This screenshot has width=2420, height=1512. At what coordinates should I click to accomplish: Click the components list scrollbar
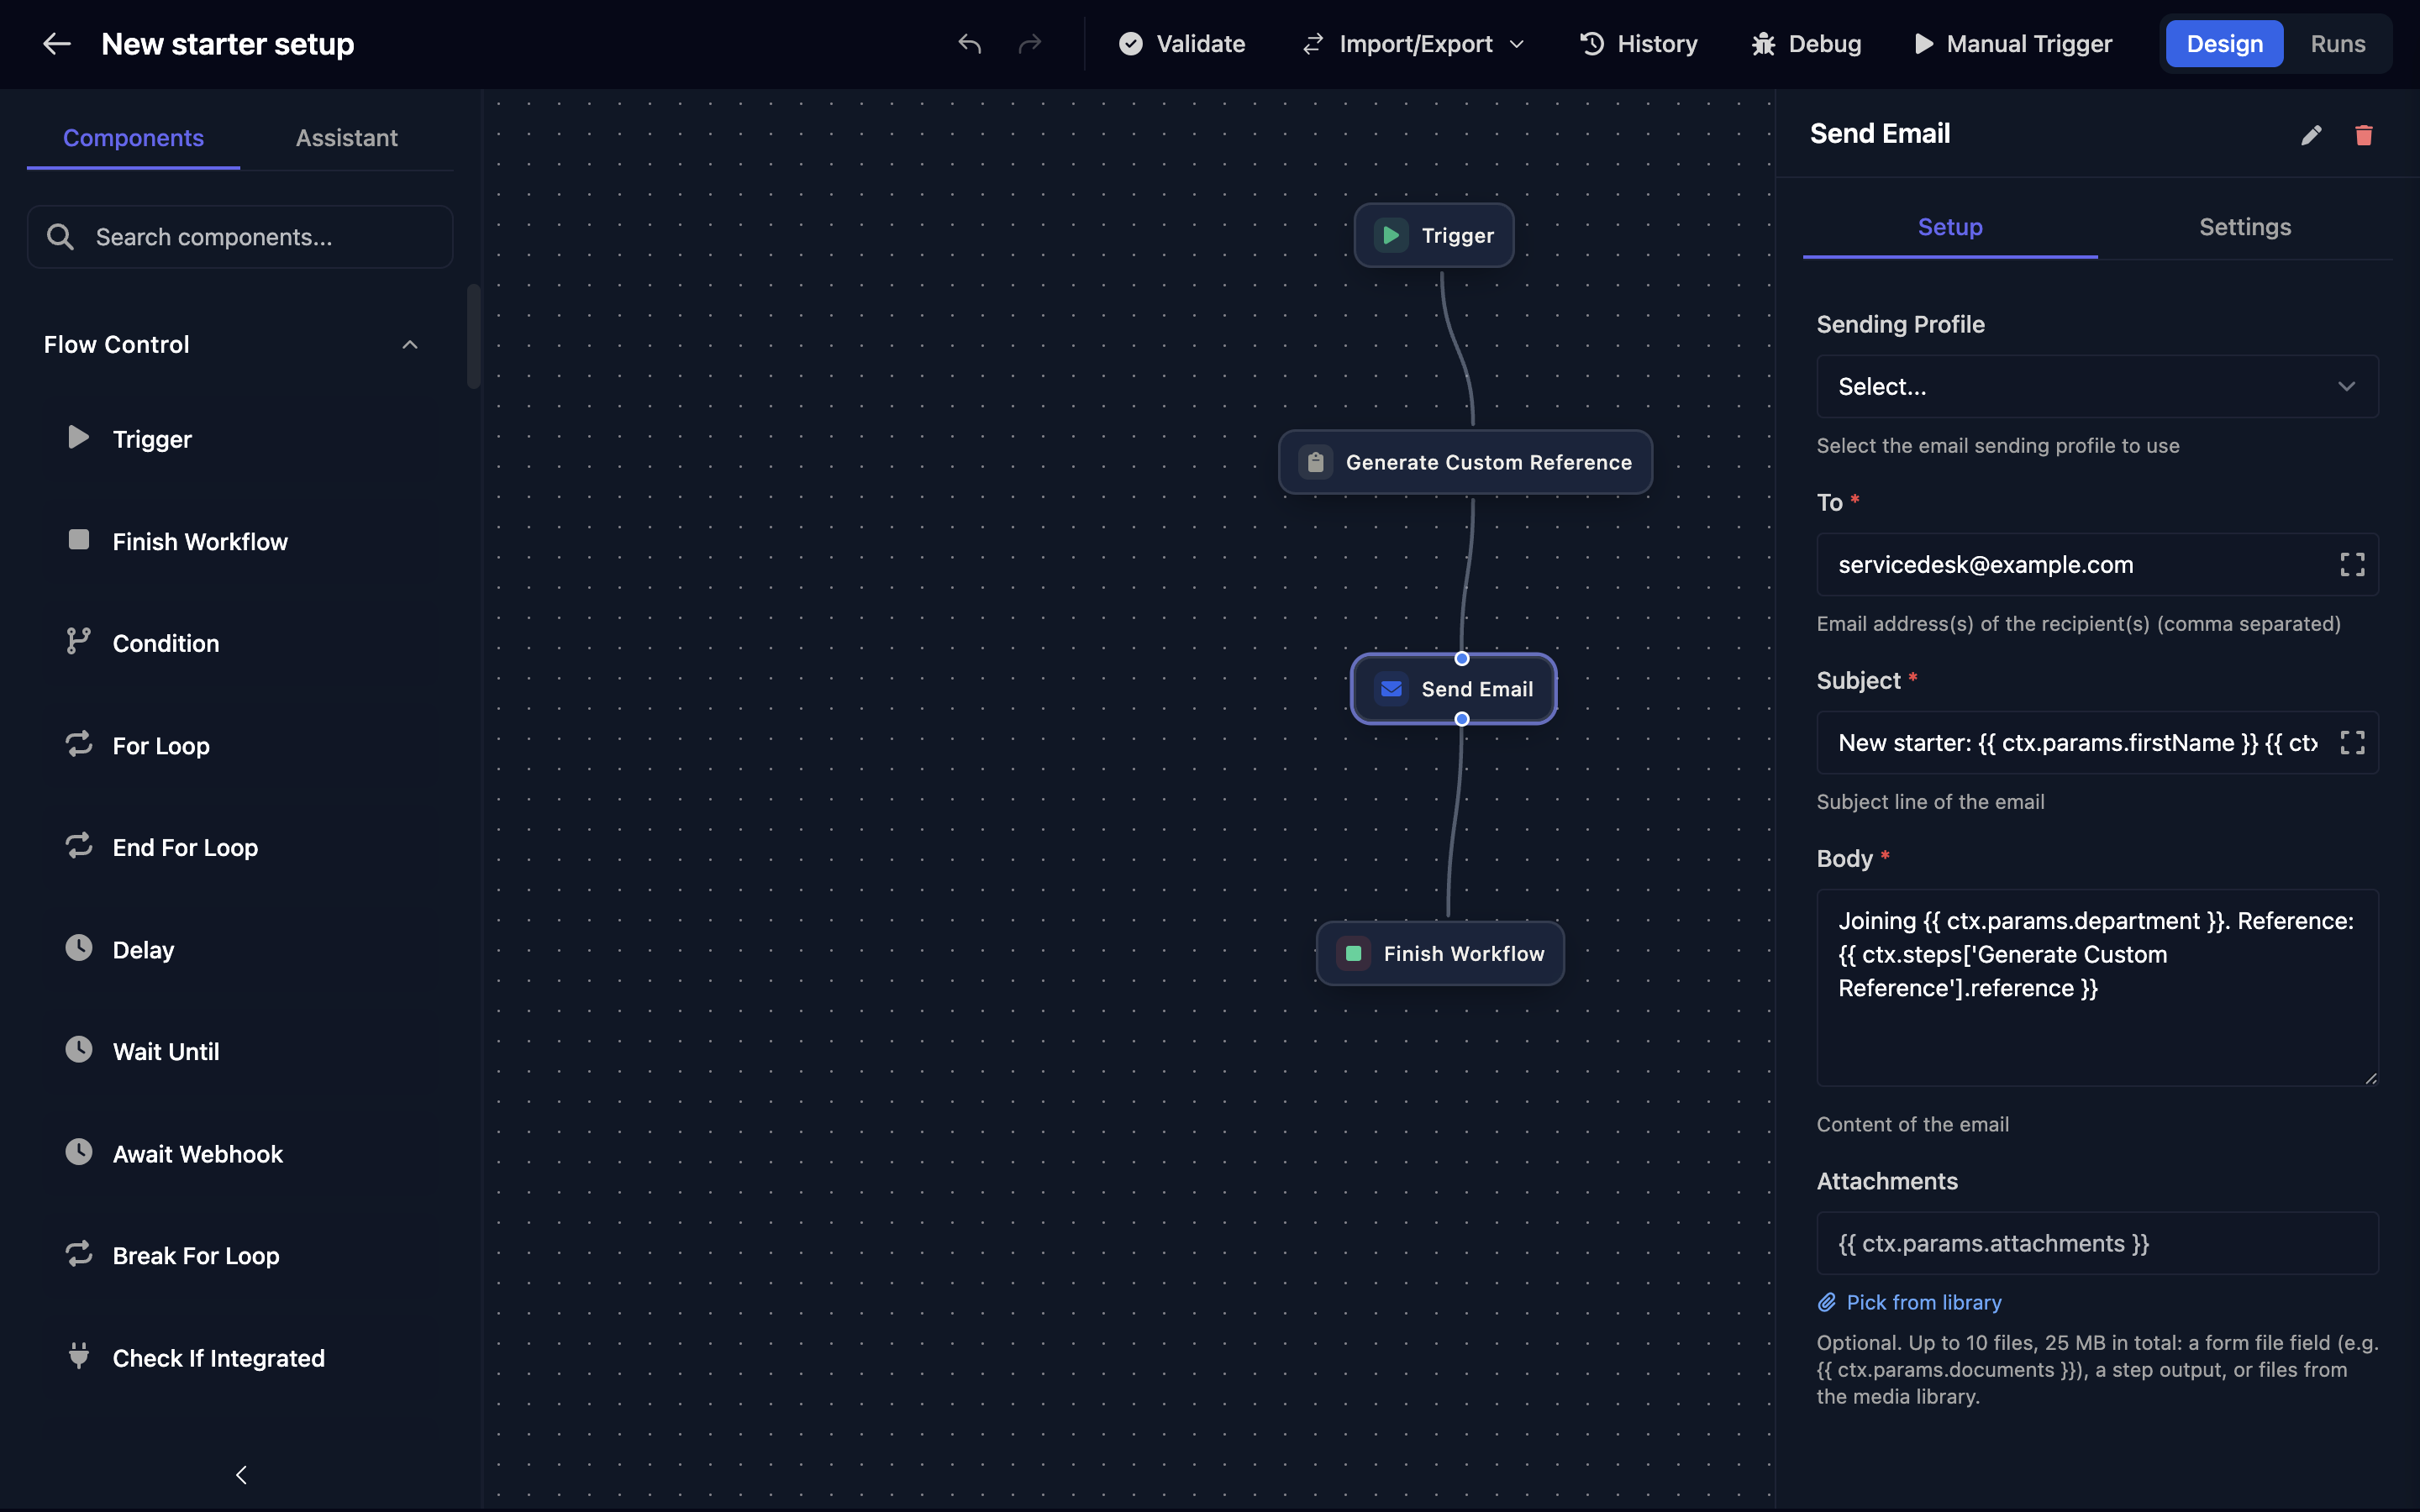pos(474,337)
